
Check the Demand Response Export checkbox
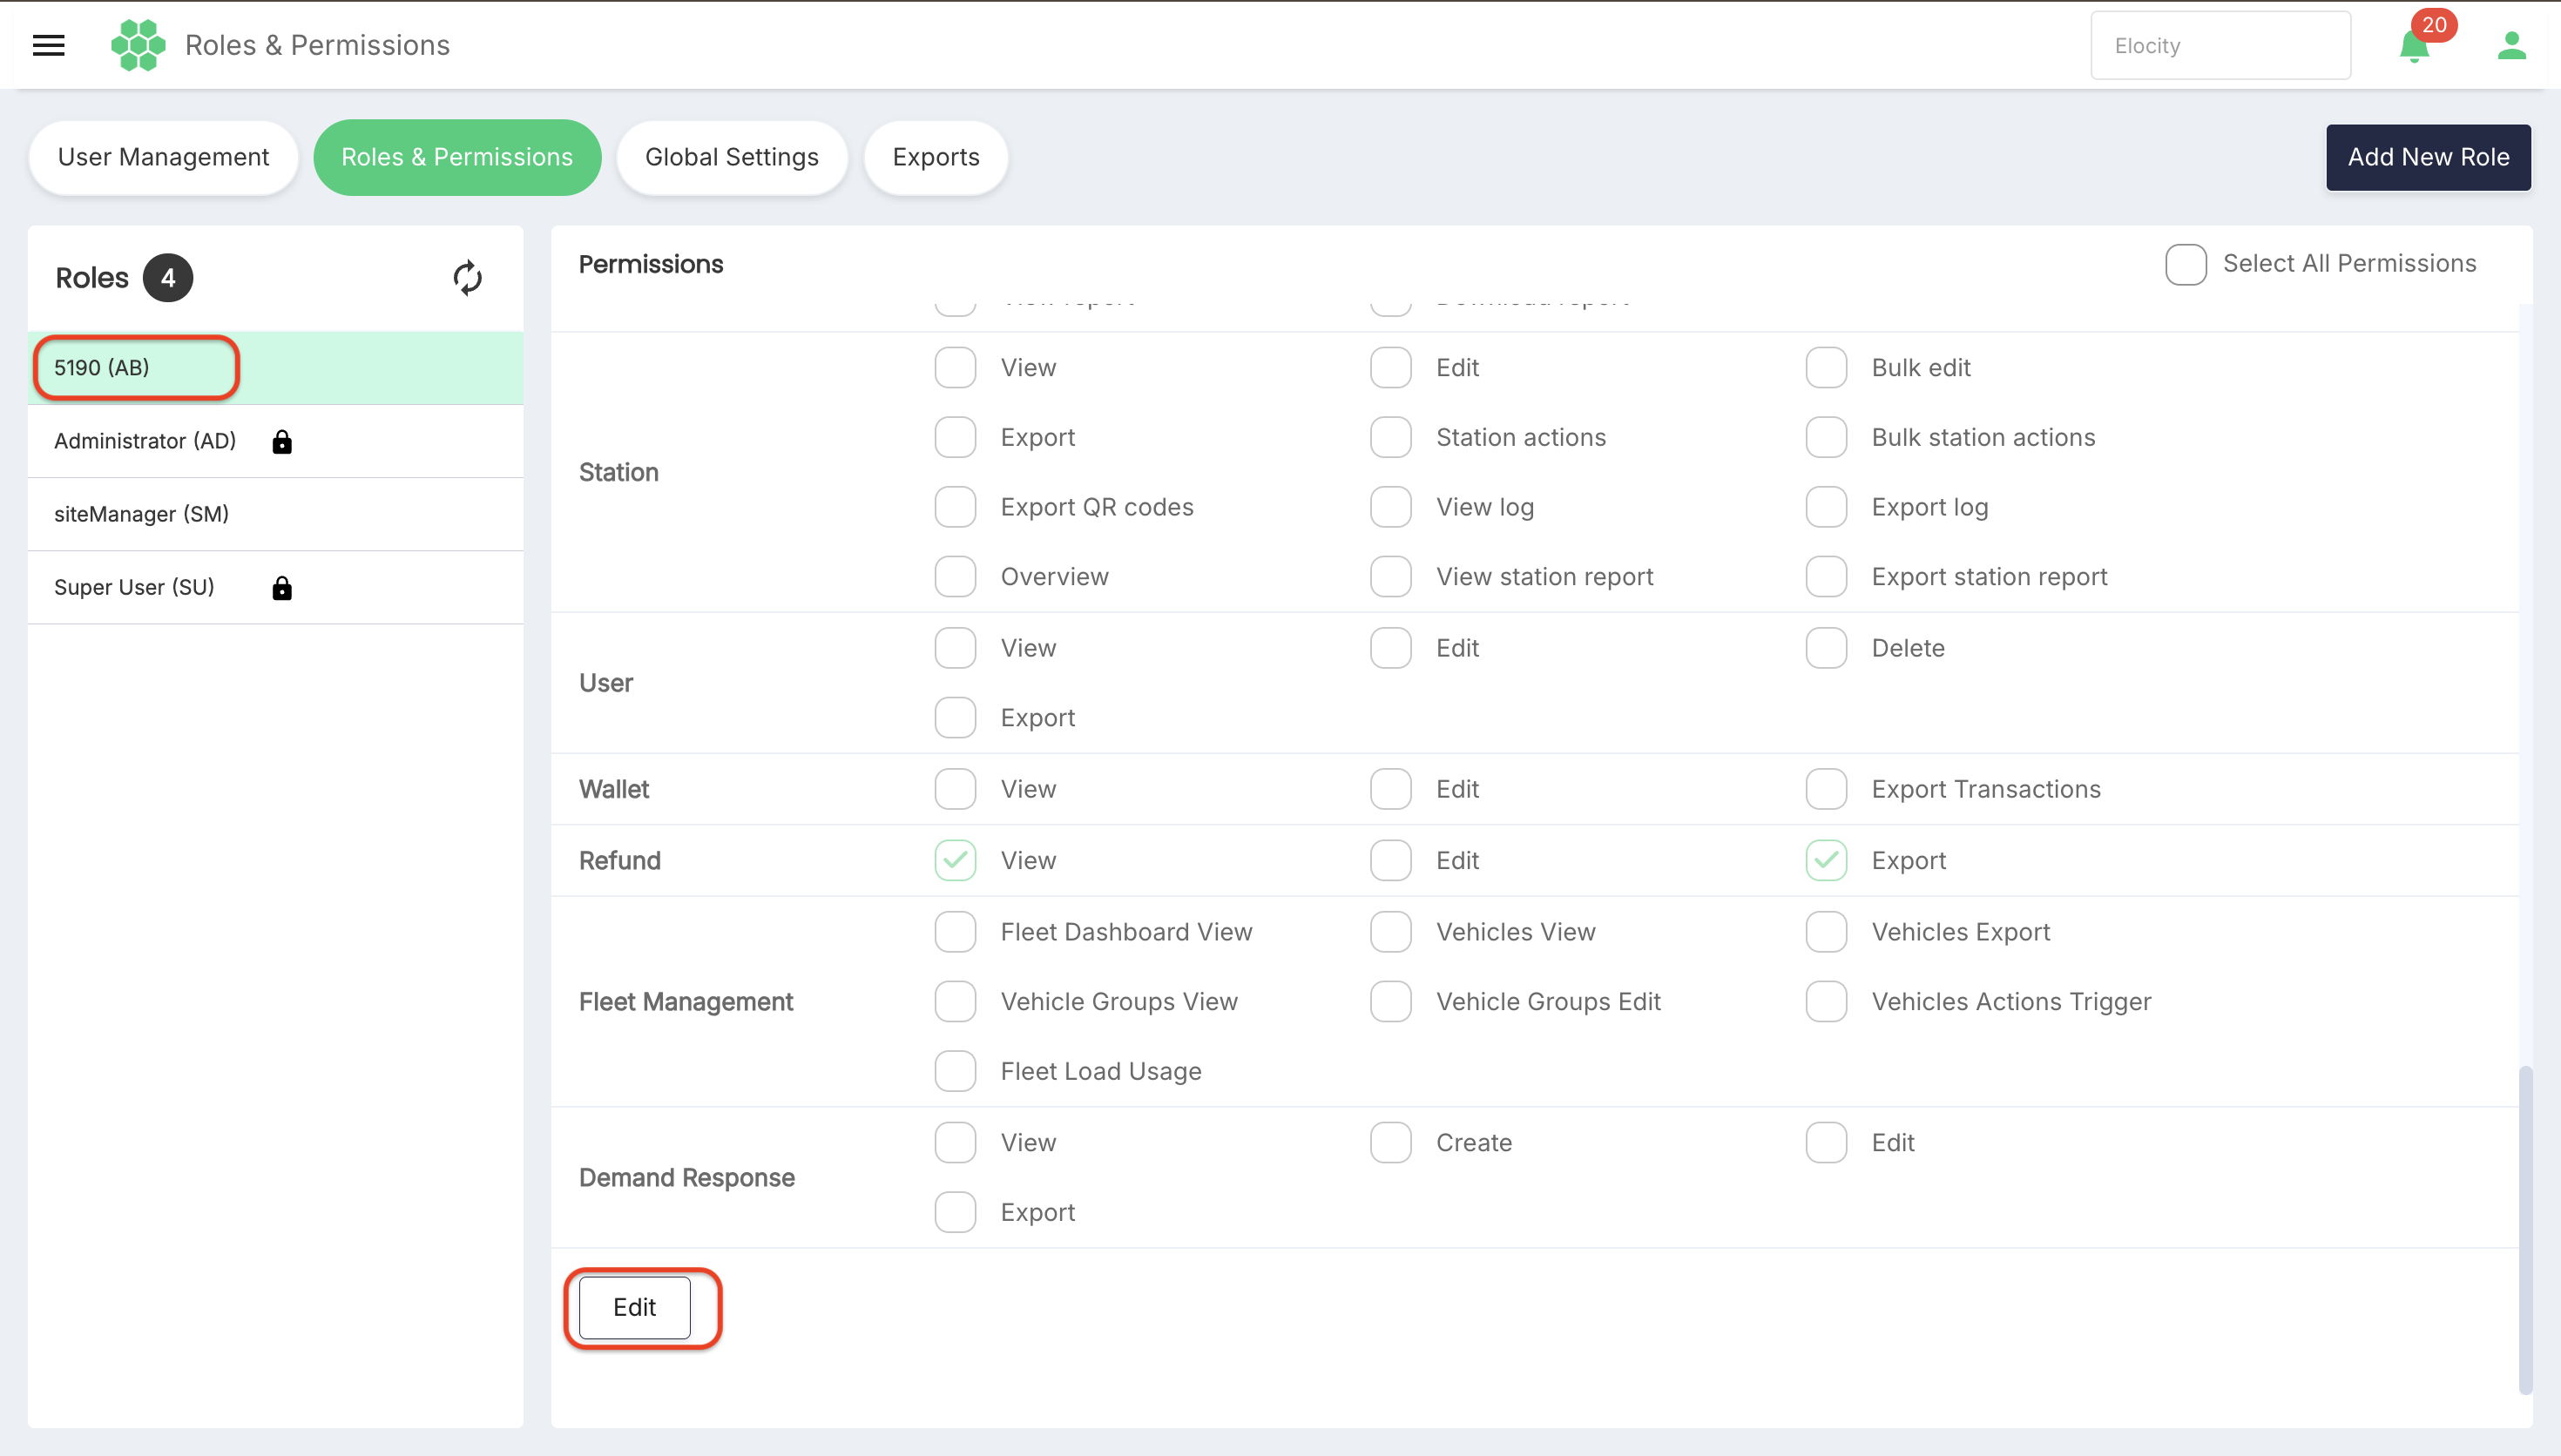955,1212
